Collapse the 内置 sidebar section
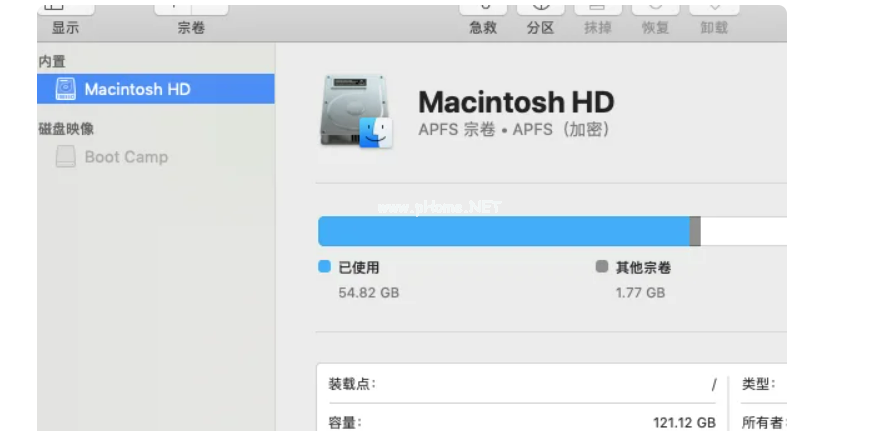Image resolution: width=888 pixels, height=431 pixels. point(52,62)
